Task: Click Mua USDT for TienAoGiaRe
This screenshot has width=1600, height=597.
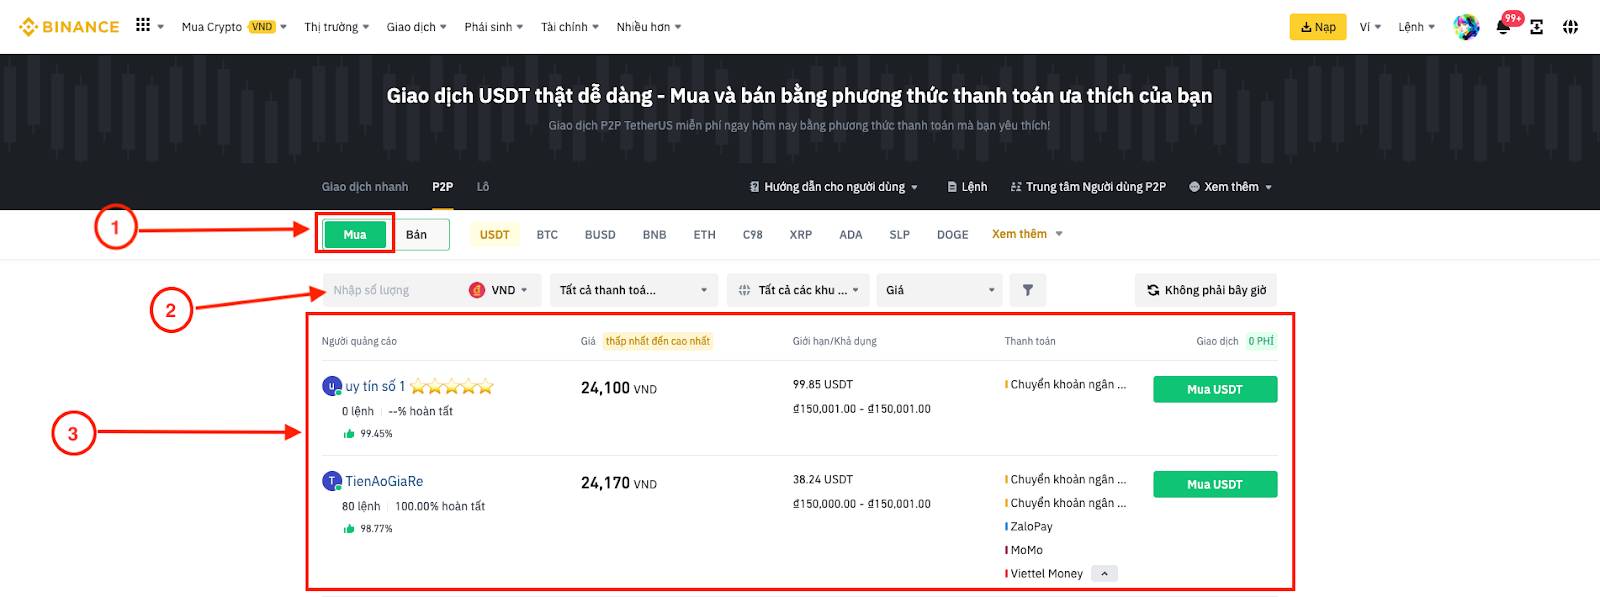Action: tap(1215, 484)
